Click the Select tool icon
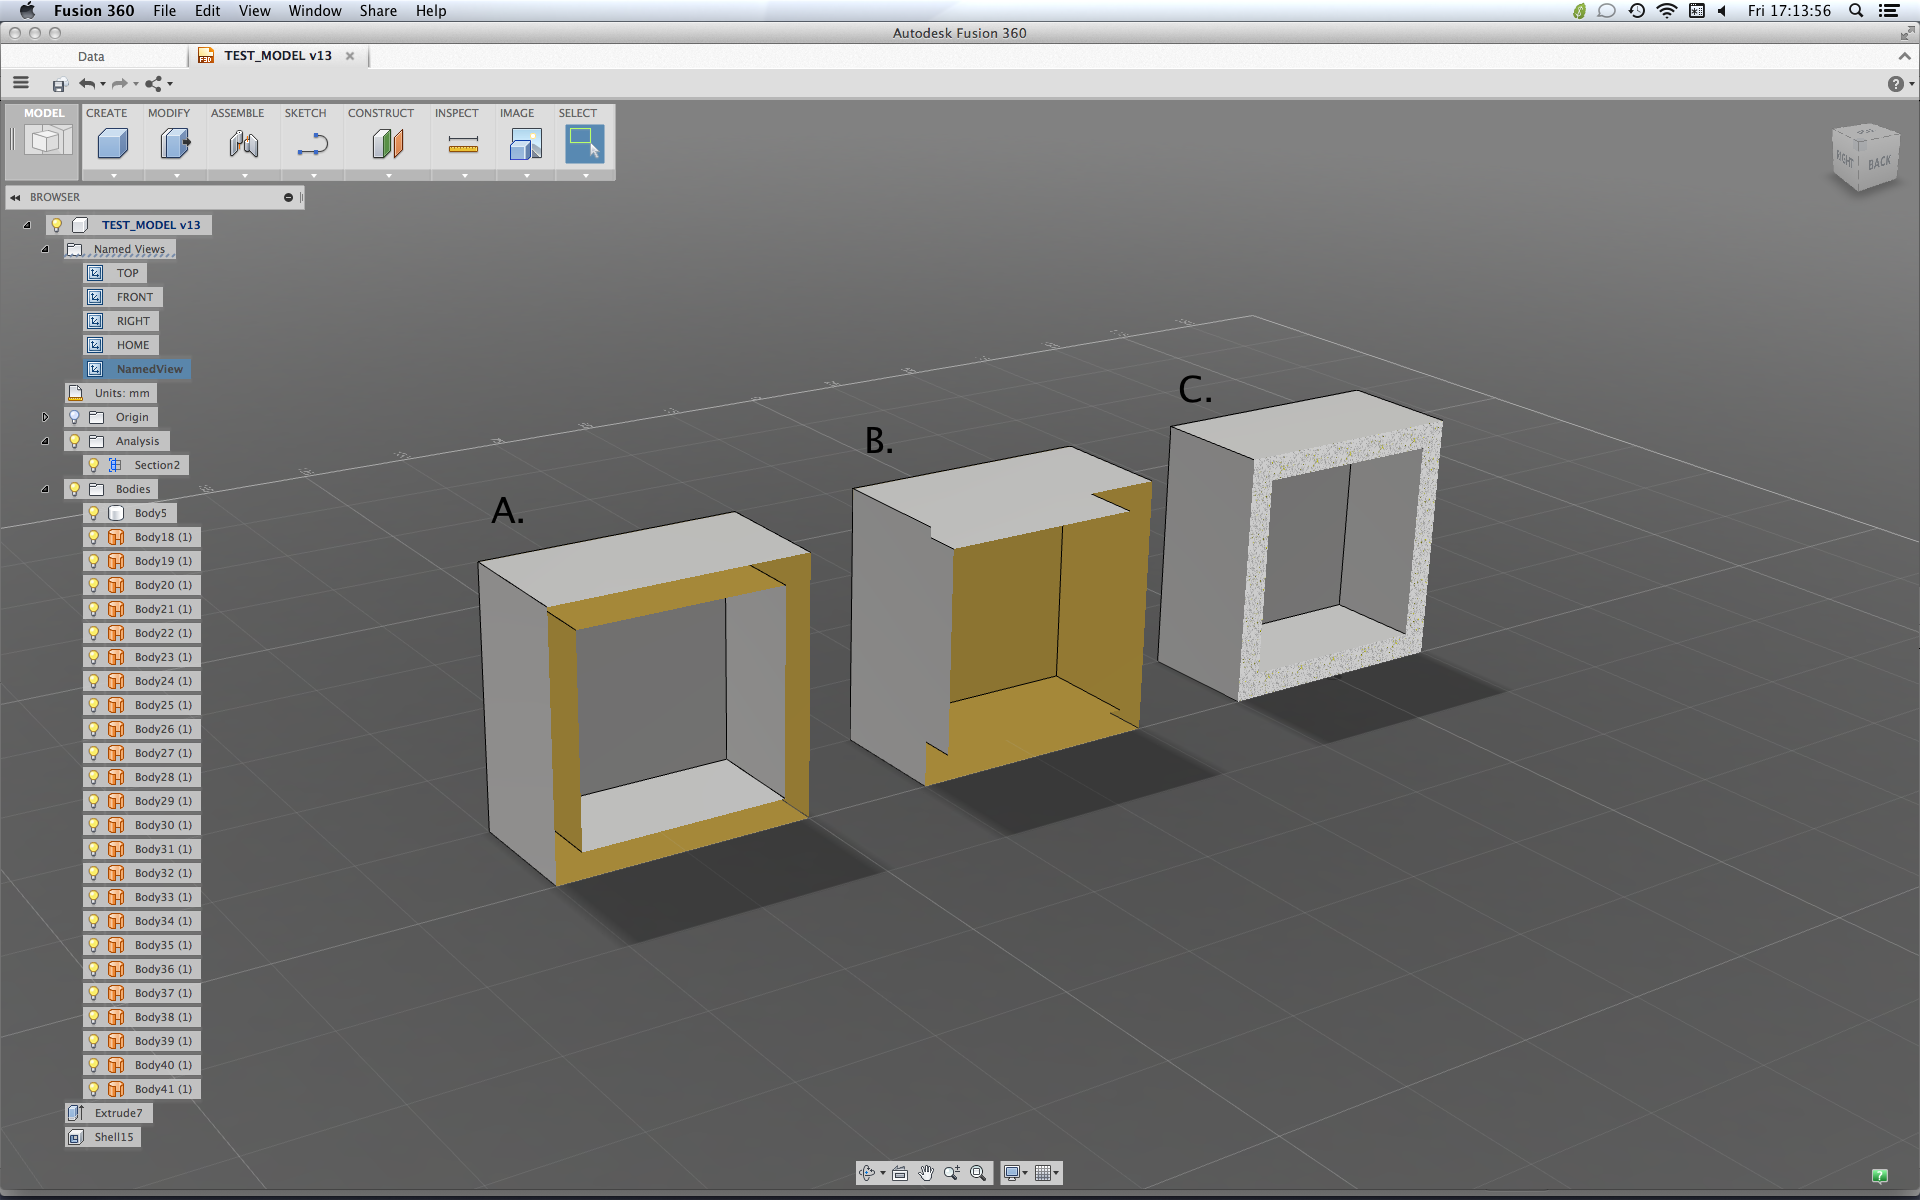1920x1200 pixels. coord(584,144)
